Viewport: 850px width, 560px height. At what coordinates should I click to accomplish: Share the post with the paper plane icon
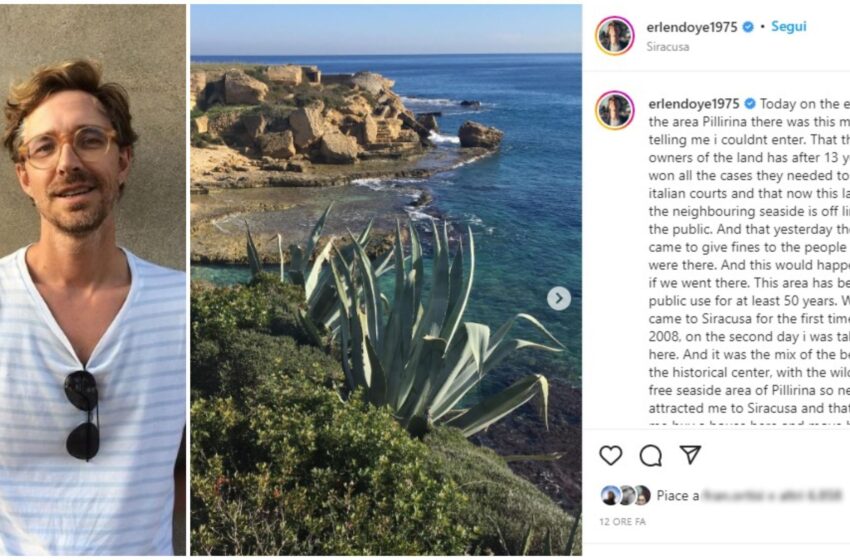(690, 455)
